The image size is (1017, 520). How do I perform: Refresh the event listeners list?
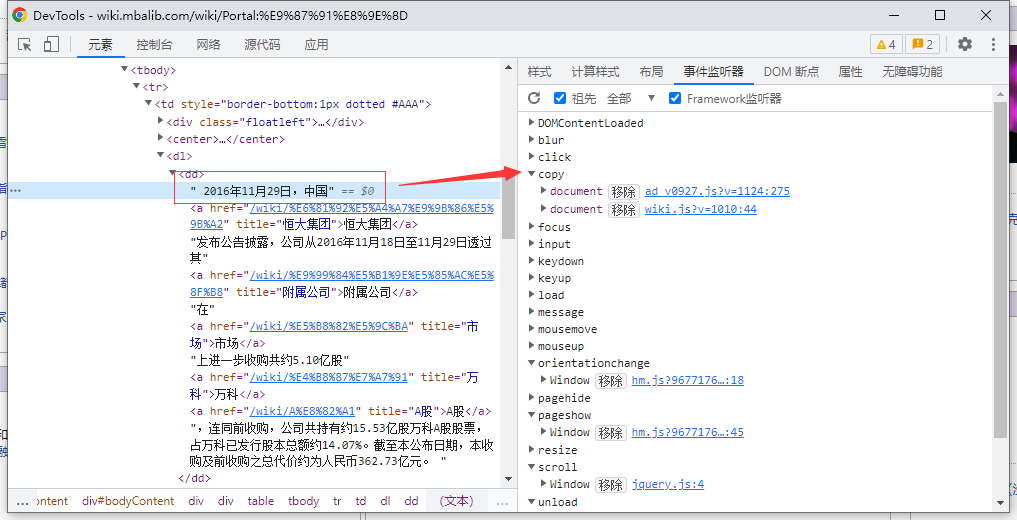click(534, 98)
